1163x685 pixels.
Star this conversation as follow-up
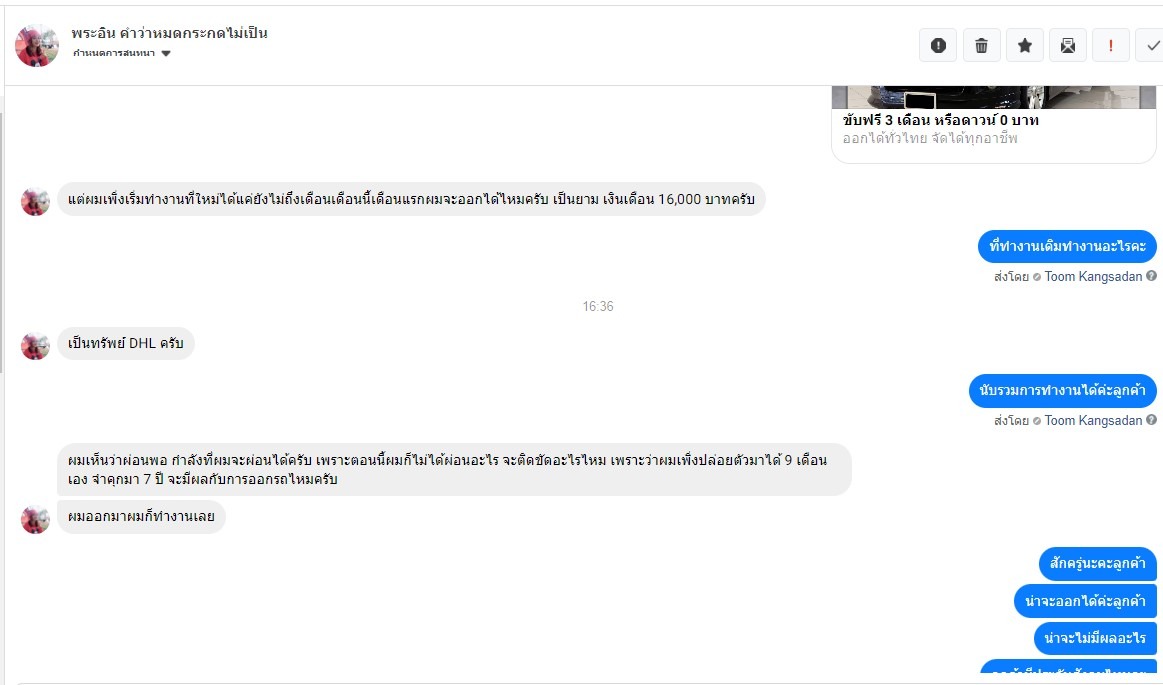1024,46
